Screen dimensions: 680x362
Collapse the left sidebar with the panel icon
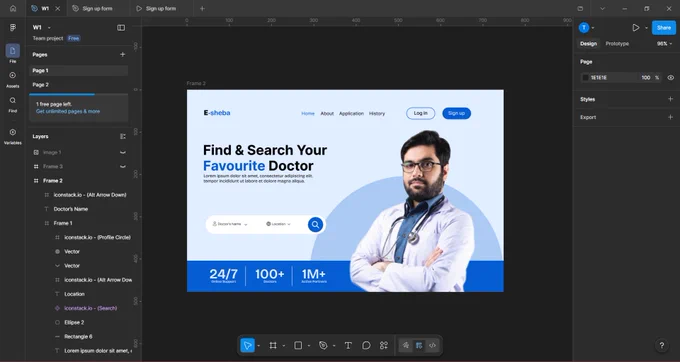coord(121,28)
